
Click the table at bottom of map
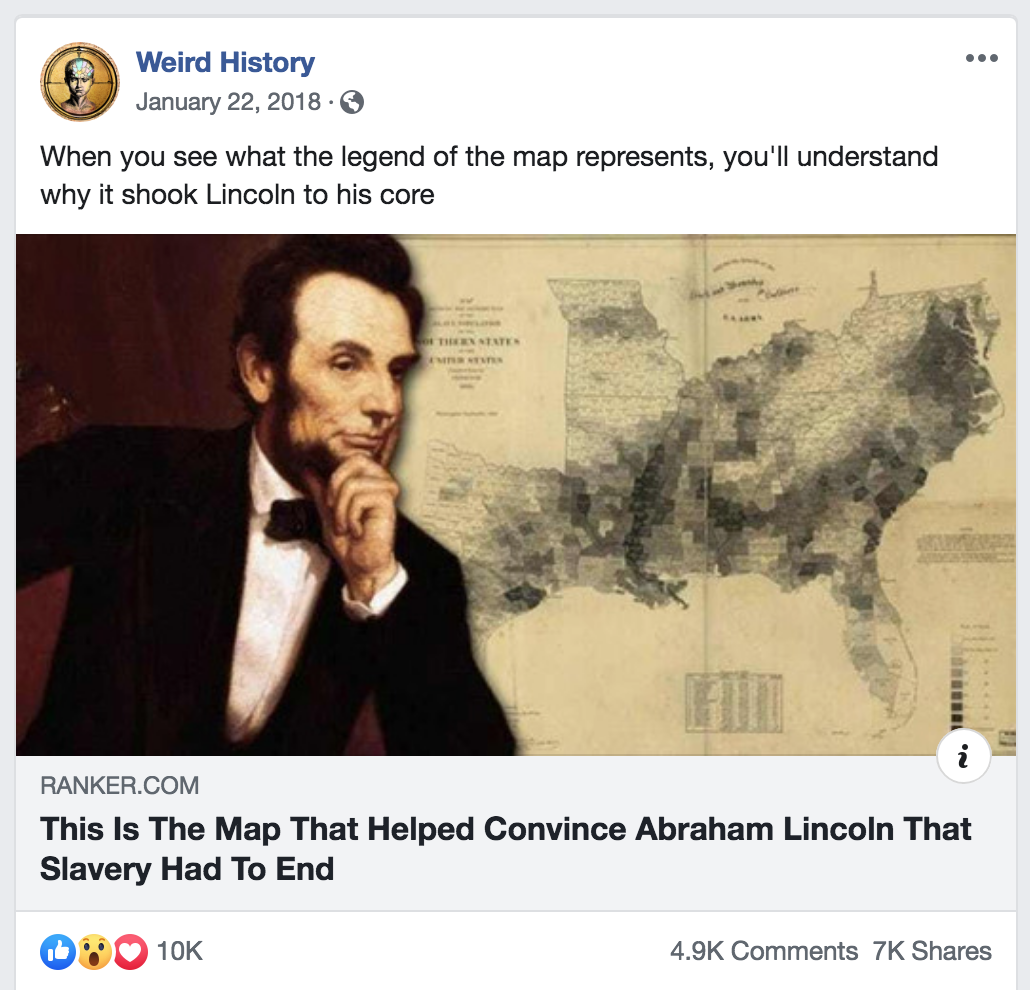[734, 702]
